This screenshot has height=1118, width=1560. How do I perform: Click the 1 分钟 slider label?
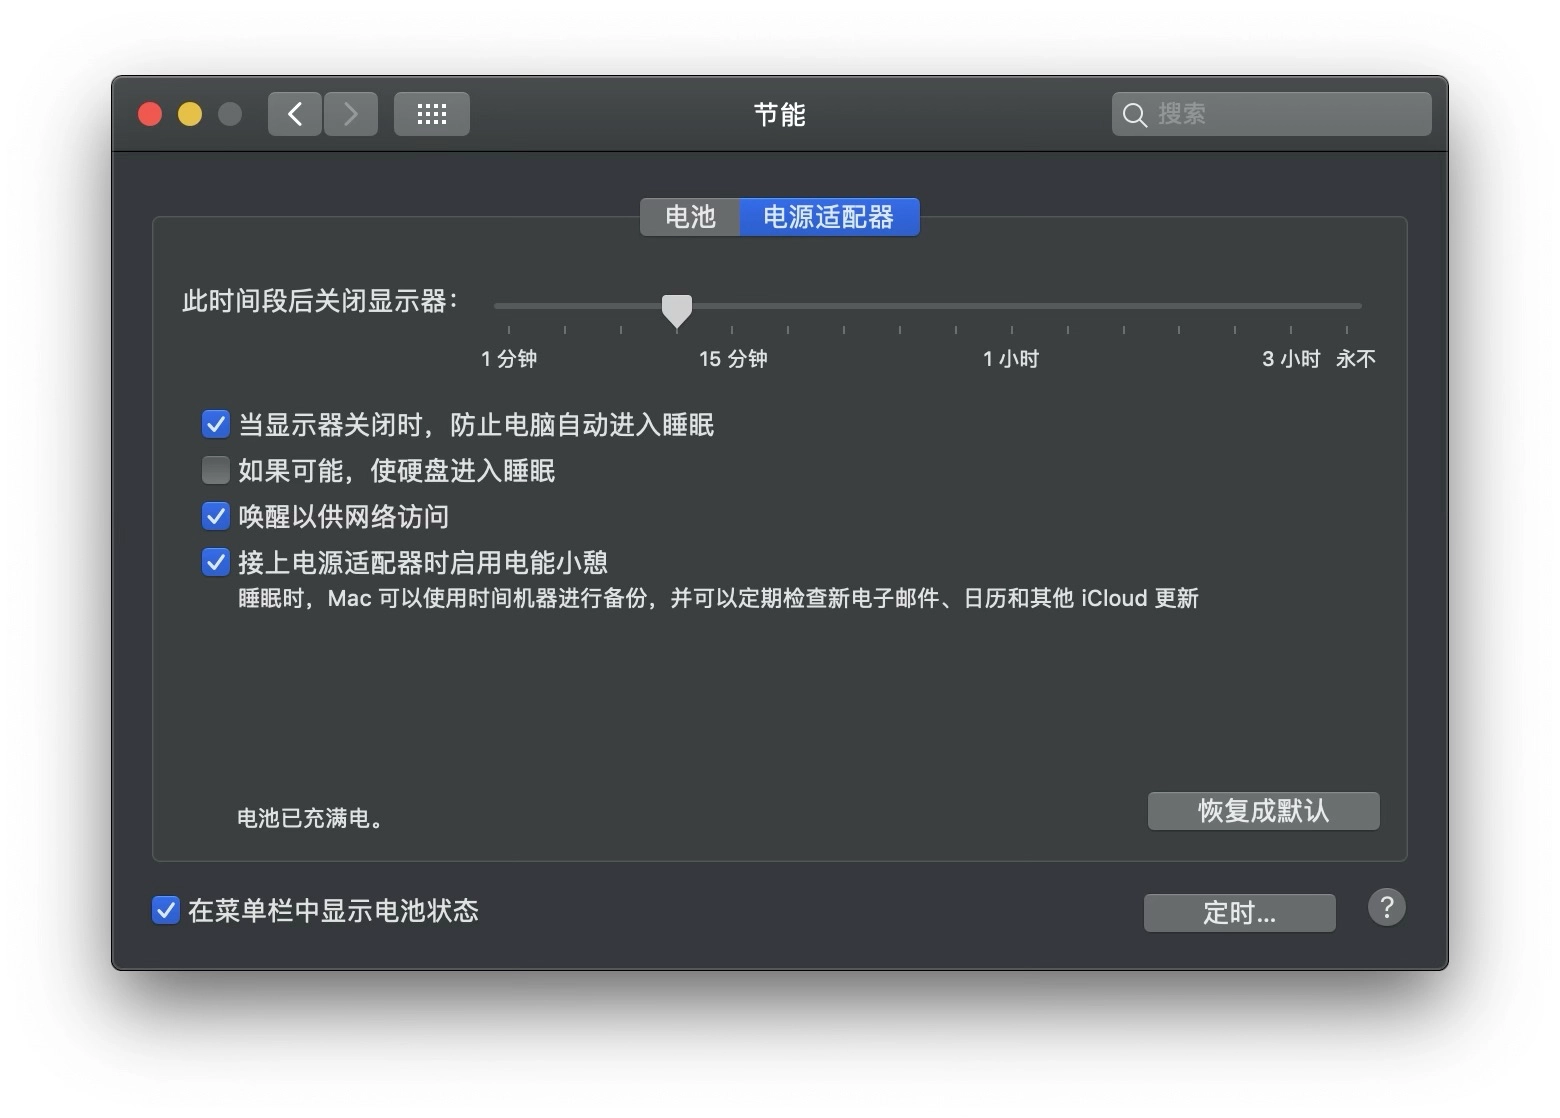point(509,359)
